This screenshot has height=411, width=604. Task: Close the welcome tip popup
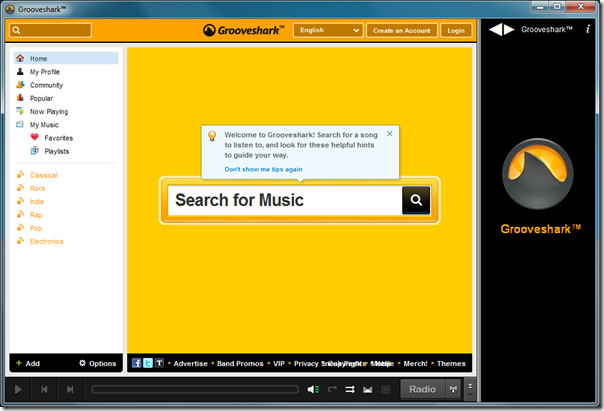(x=389, y=134)
